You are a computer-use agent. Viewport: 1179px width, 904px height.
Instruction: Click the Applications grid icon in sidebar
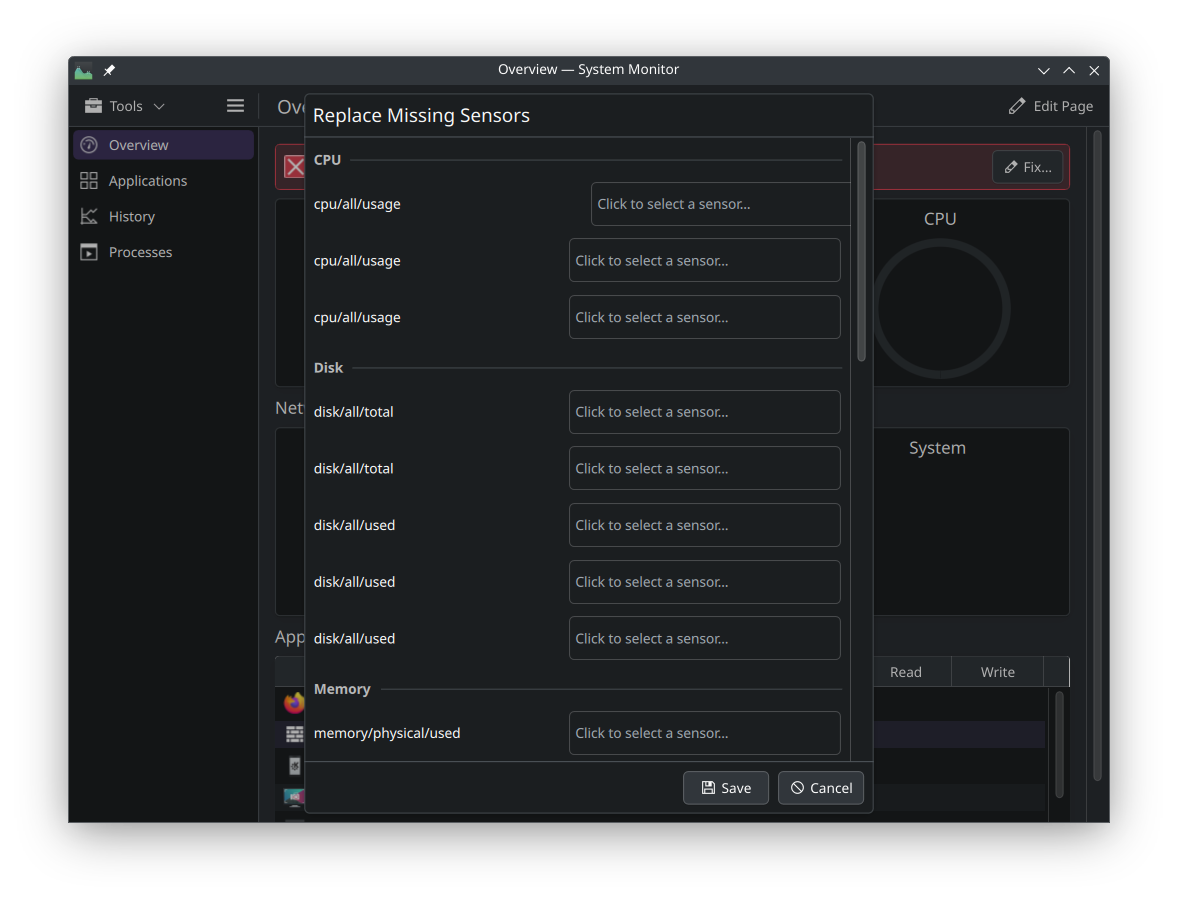pyautogui.click(x=89, y=181)
